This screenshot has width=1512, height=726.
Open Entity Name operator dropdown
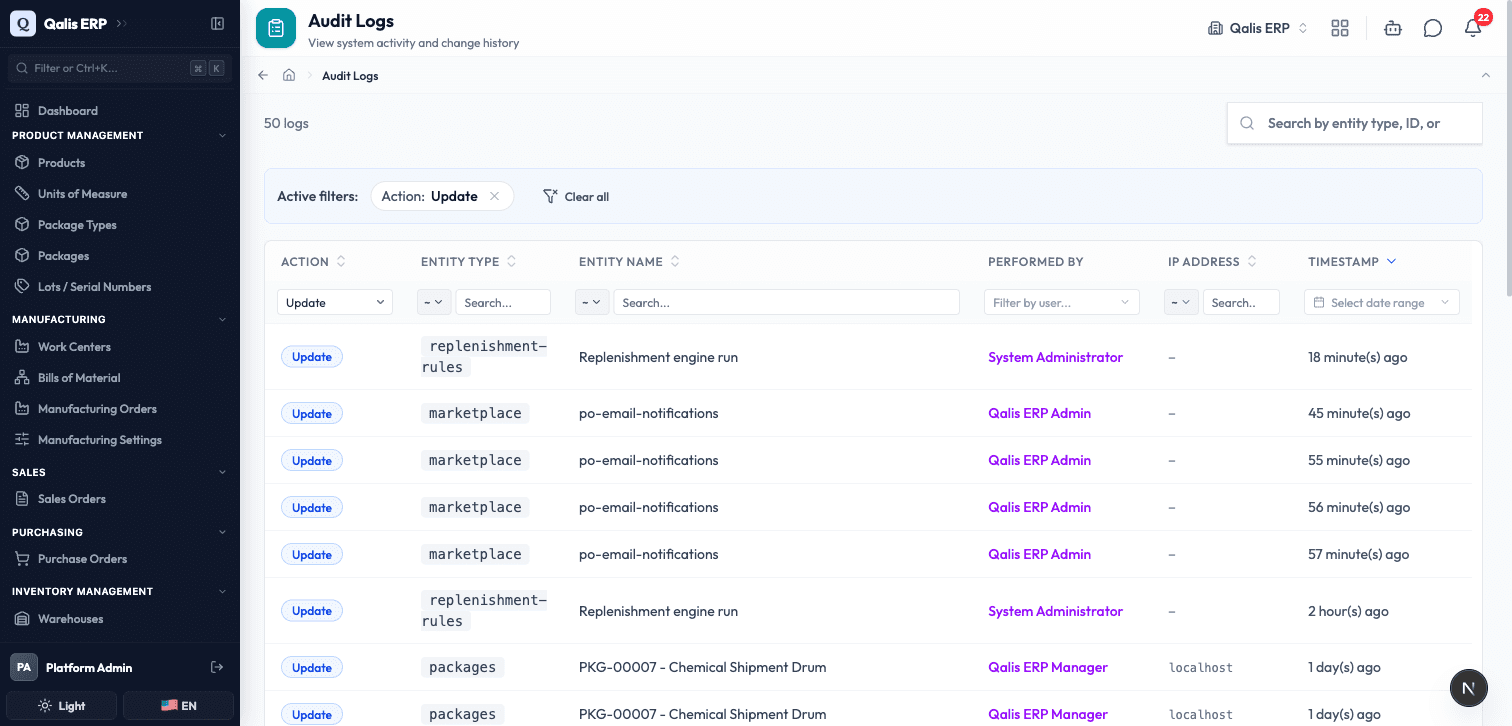[592, 302]
